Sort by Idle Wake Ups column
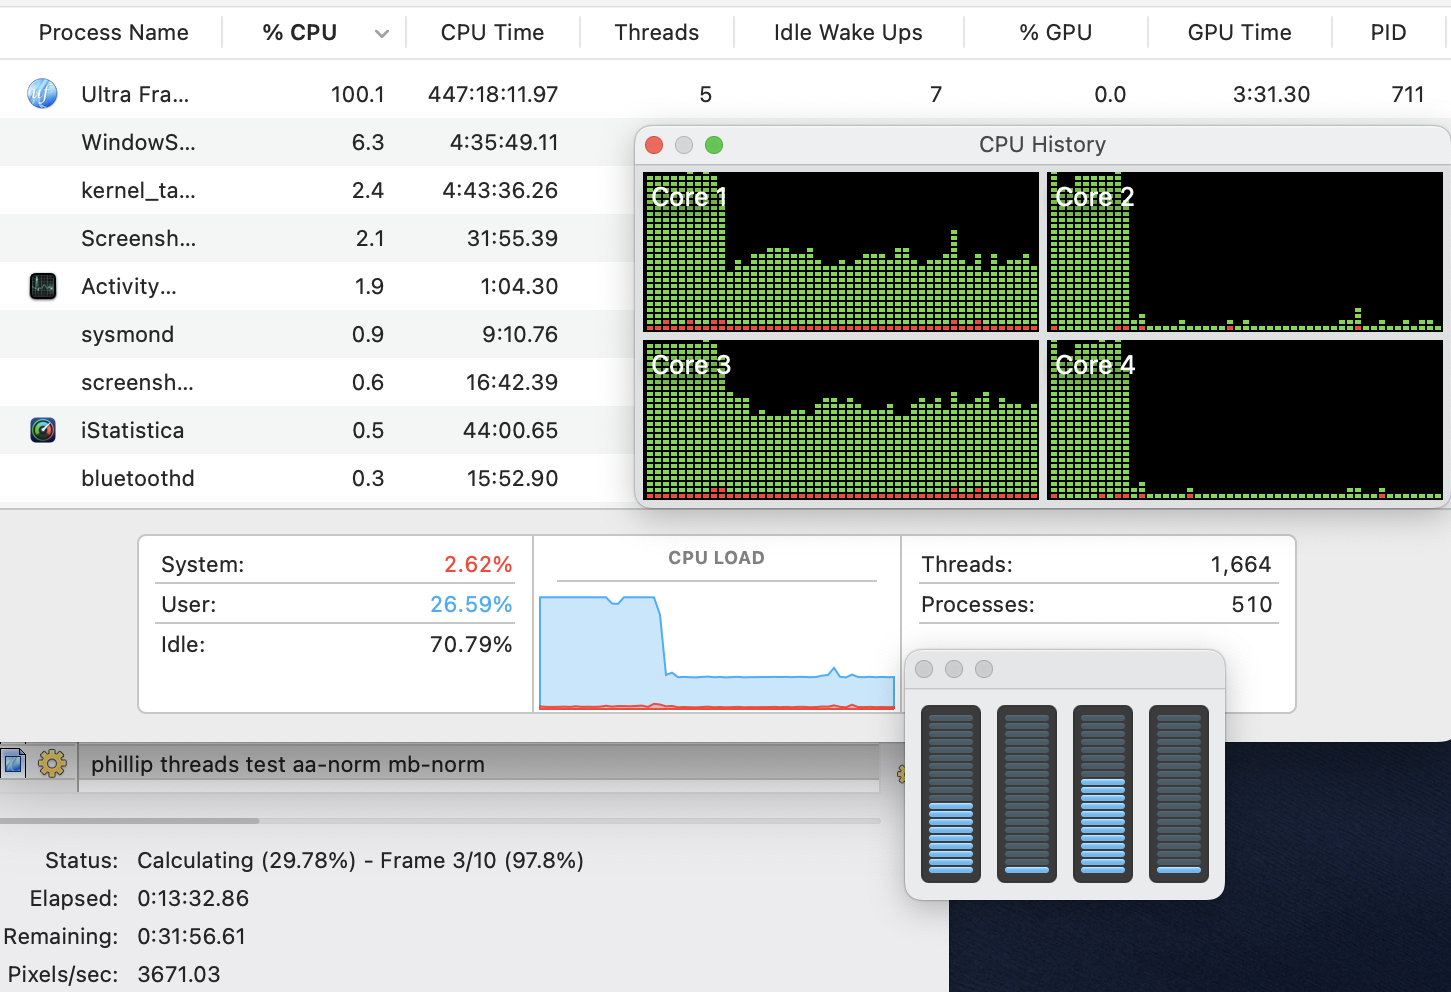This screenshot has width=1451, height=992. pyautogui.click(x=847, y=33)
